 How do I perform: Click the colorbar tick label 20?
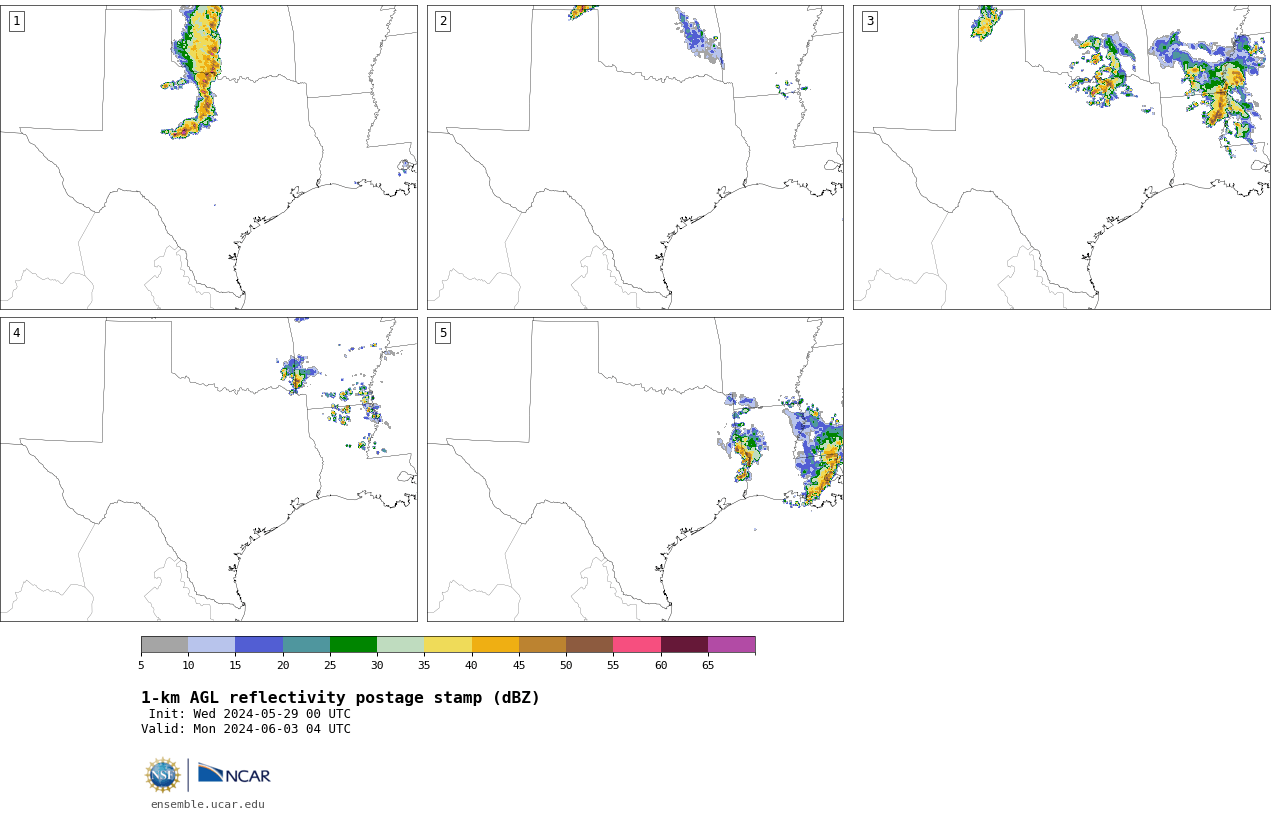(283, 665)
